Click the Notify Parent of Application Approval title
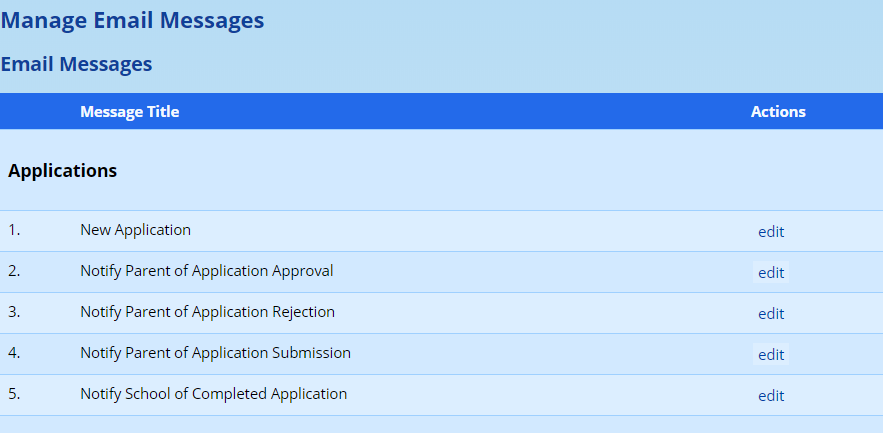The width and height of the screenshot is (883, 433). coord(206,271)
